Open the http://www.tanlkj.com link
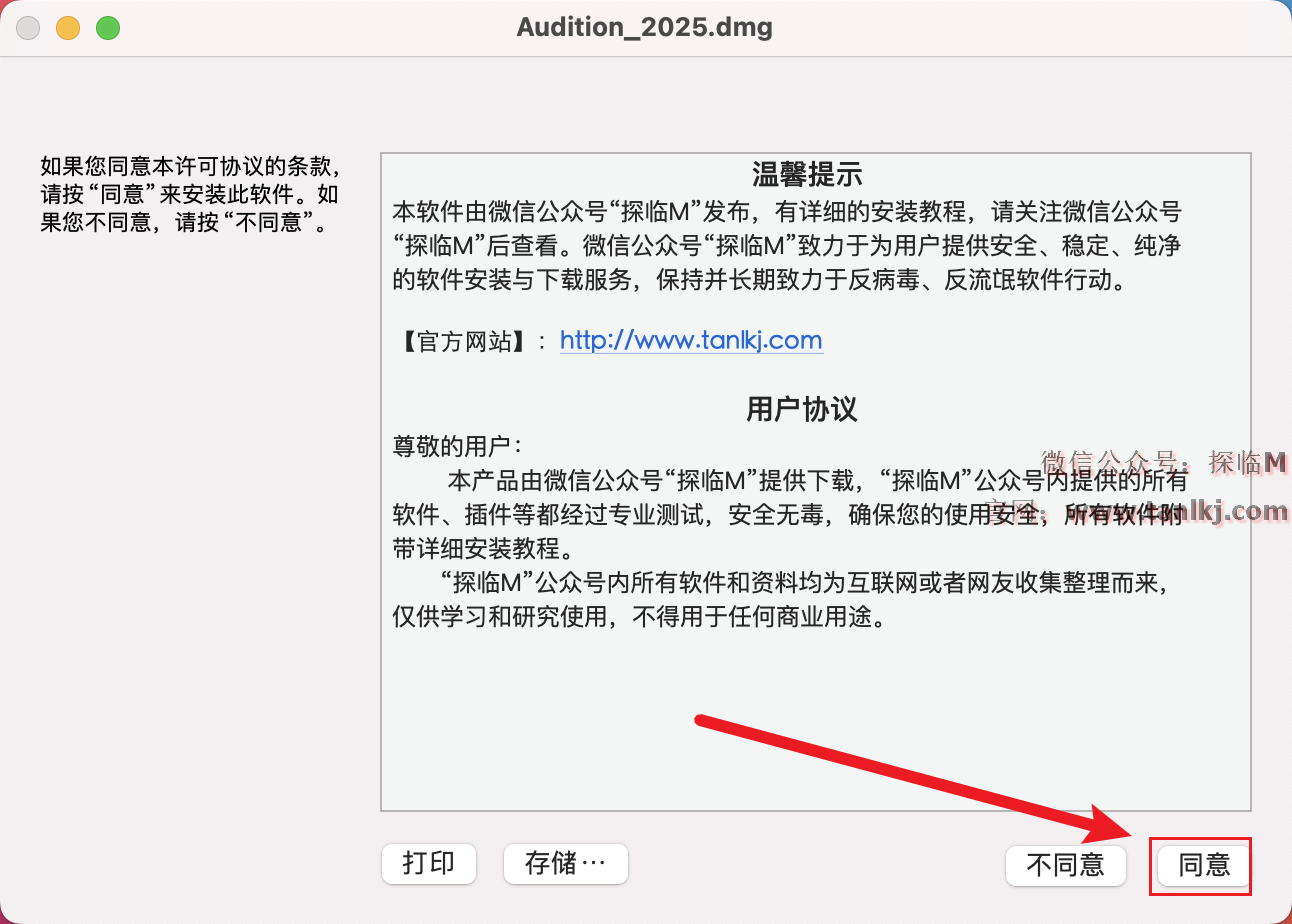The image size is (1292, 924). 691,341
